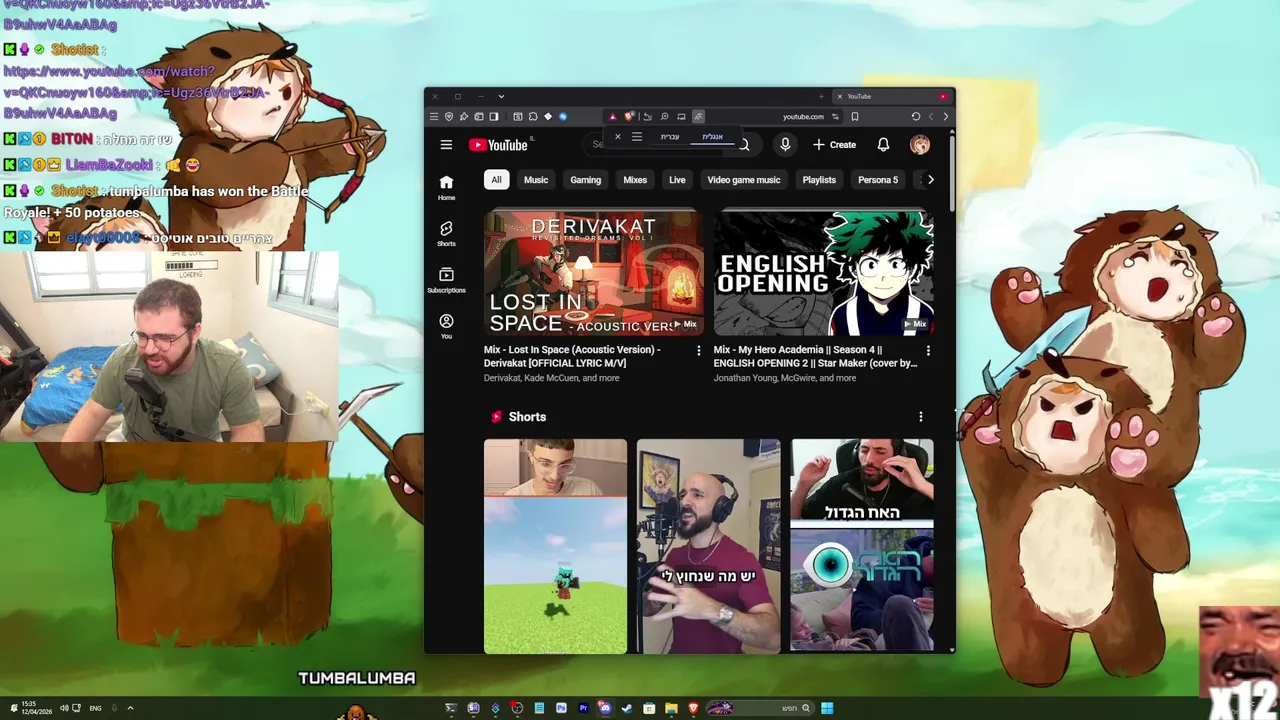Open the You section in sidebar
The image size is (1280, 720).
coord(446,327)
